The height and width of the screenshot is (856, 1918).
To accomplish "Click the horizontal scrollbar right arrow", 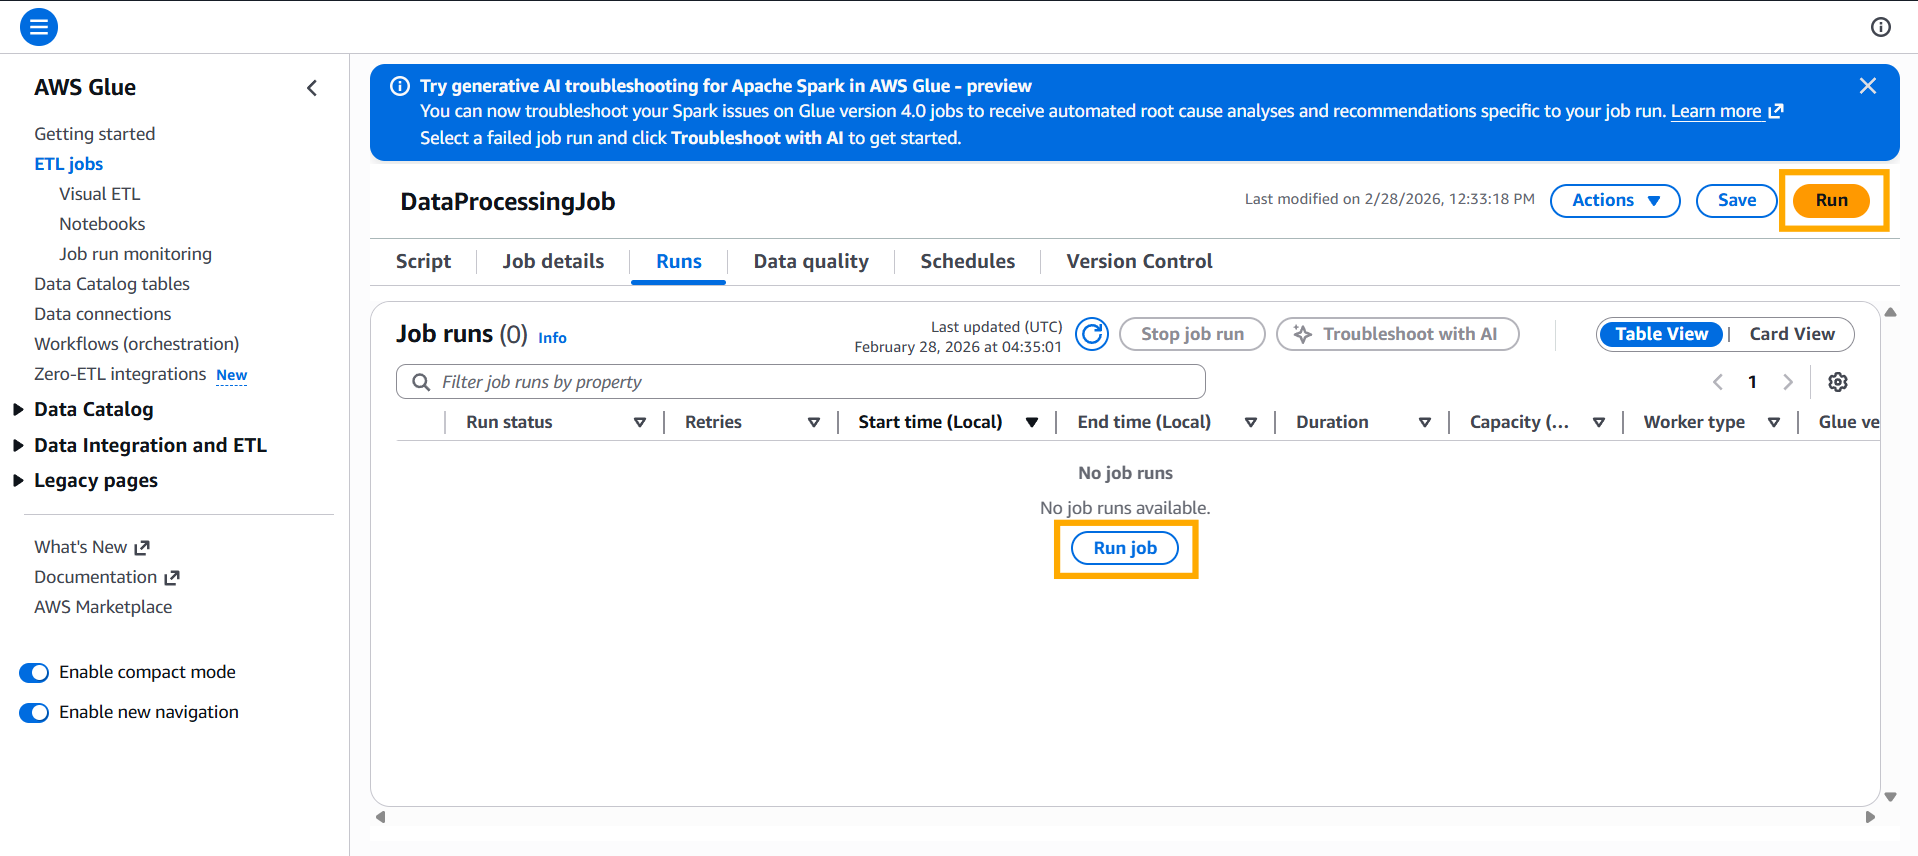I will pos(1870,817).
